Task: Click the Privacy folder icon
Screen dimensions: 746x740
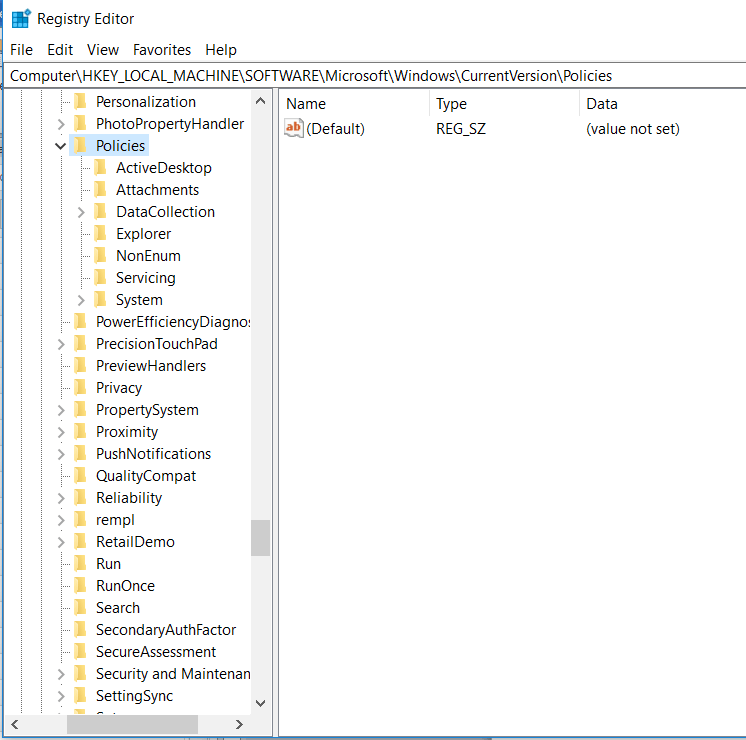Action: (x=80, y=387)
